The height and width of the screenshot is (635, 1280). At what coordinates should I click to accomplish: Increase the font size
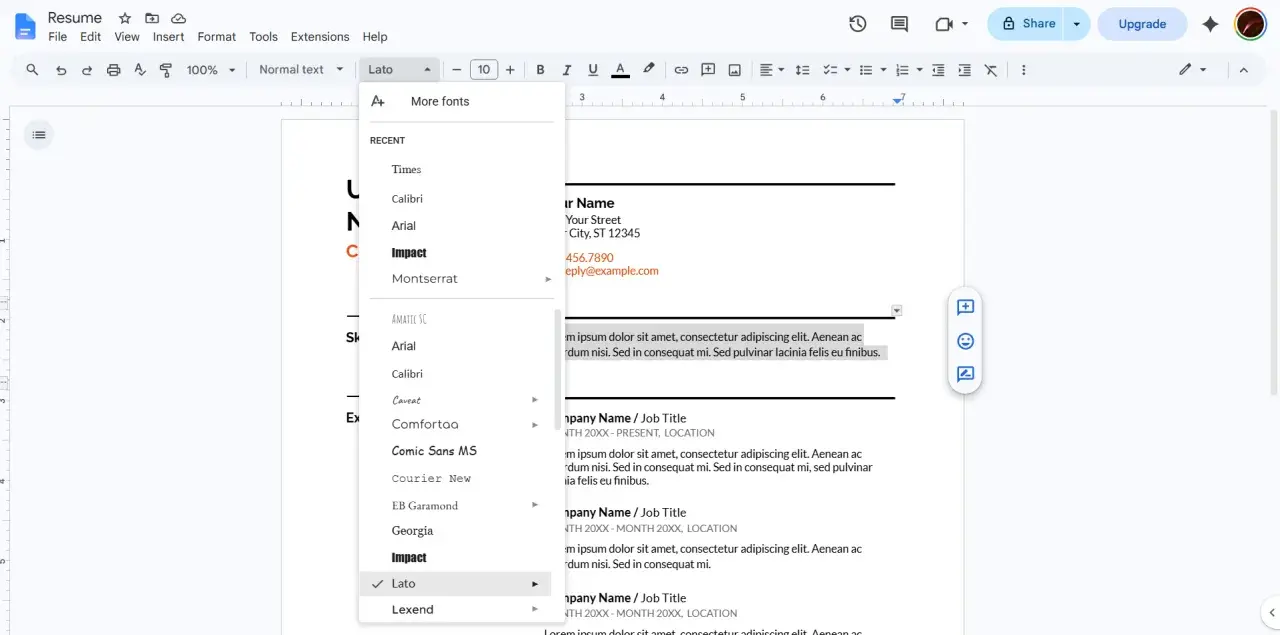point(510,70)
